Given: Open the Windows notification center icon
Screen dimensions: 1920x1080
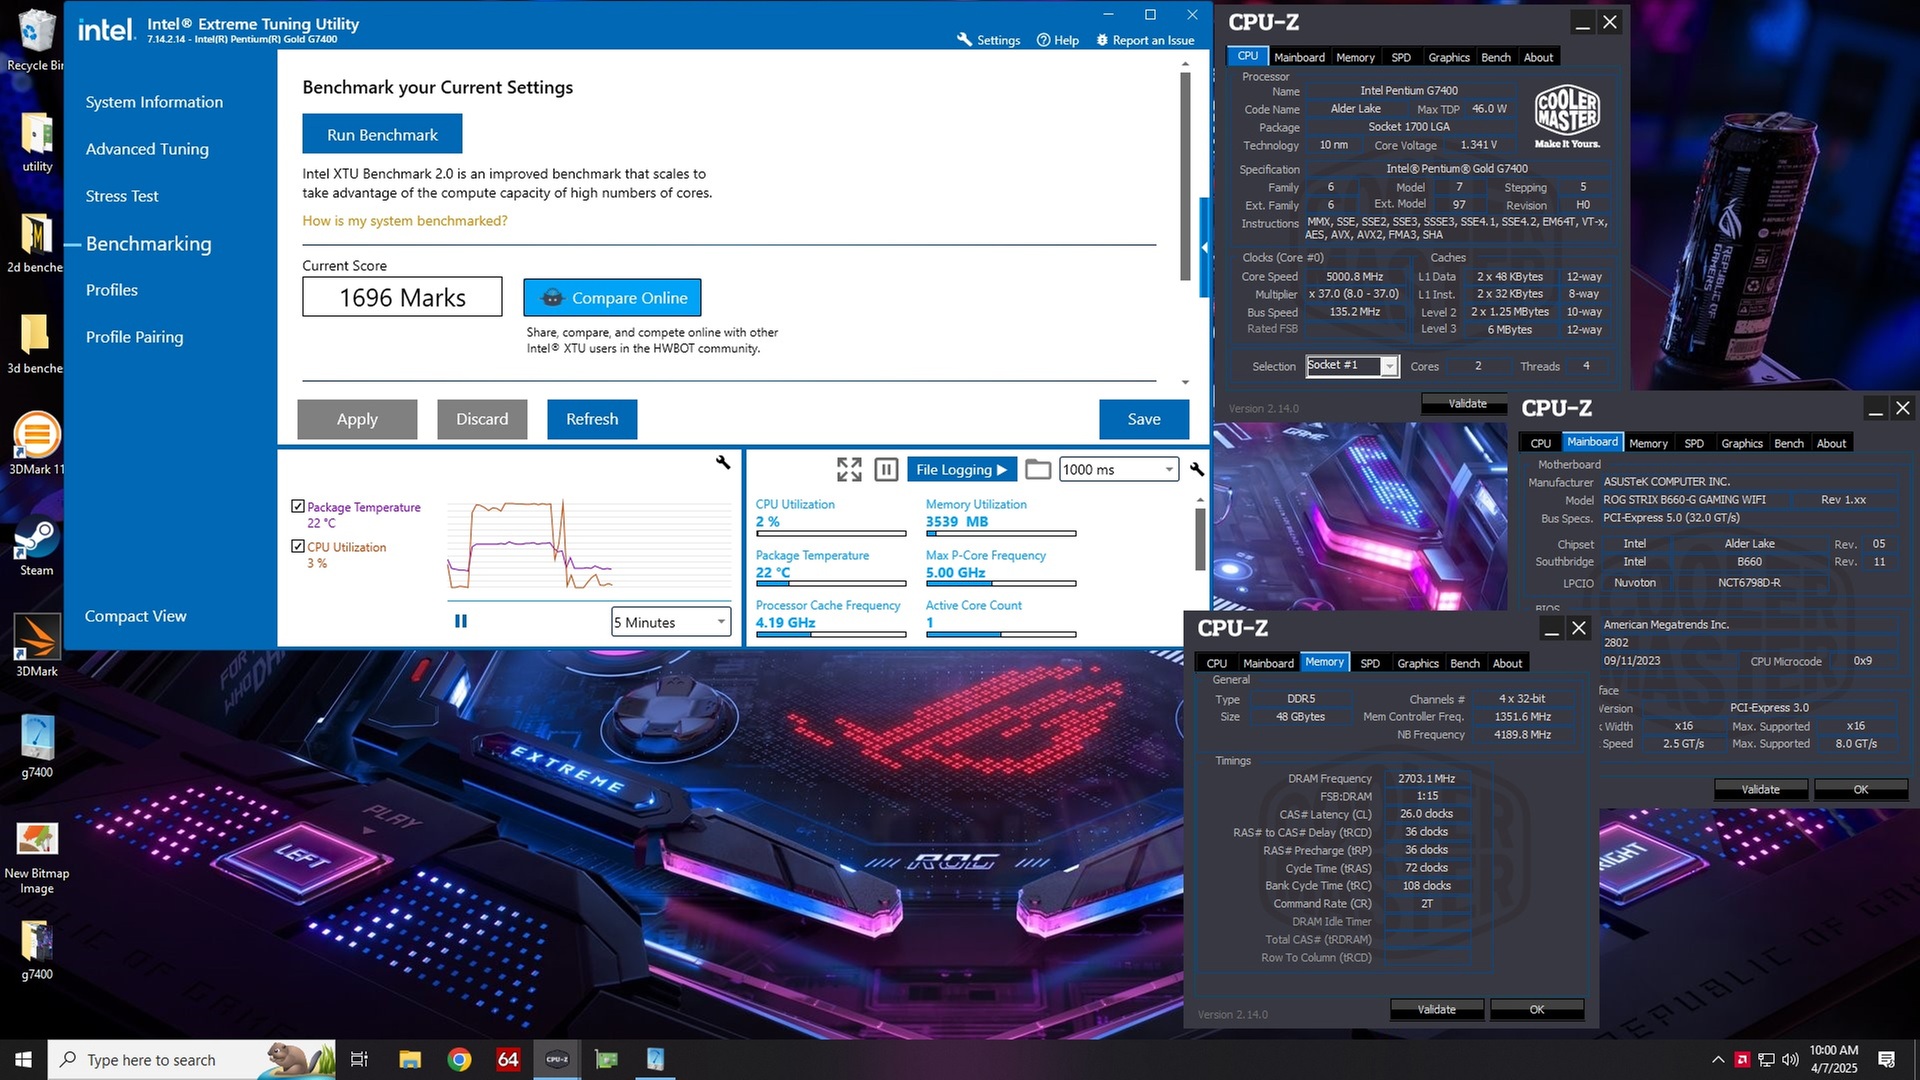Looking at the screenshot, I should [1887, 1060].
